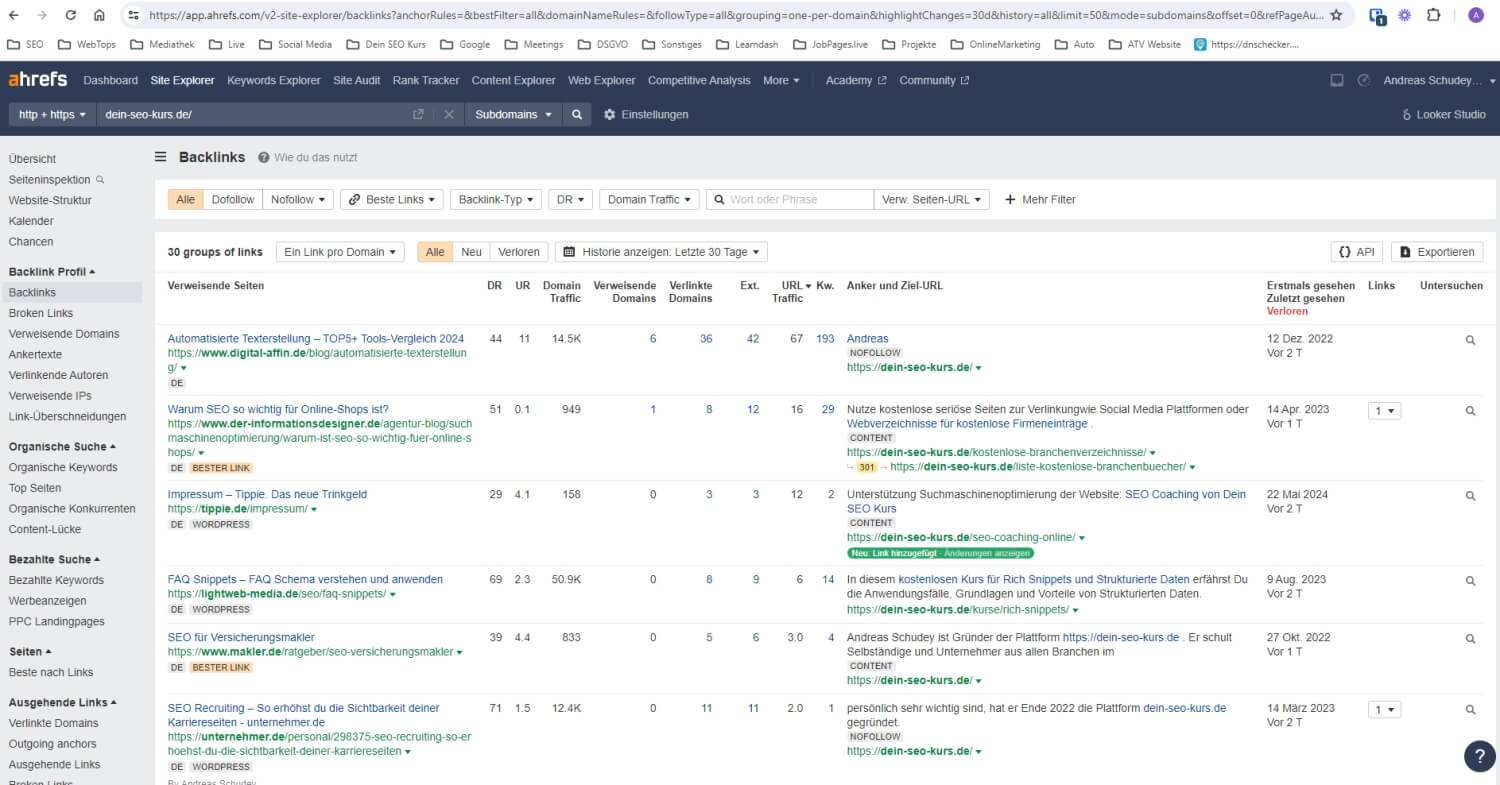Open Verweisende Domains in the sidebar
1500x785 pixels.
pyautogui.click(x=64, y=334)
